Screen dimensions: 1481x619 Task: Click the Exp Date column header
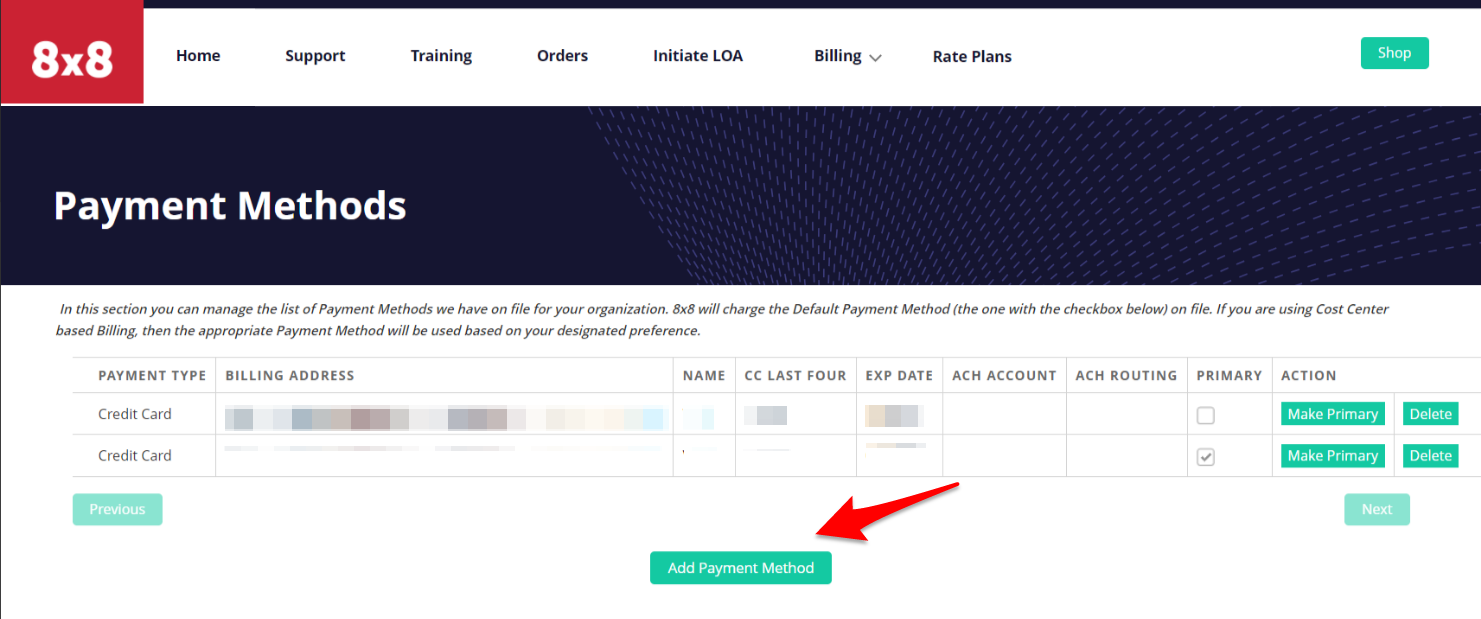pyautogui.click(x=899, y=376)
